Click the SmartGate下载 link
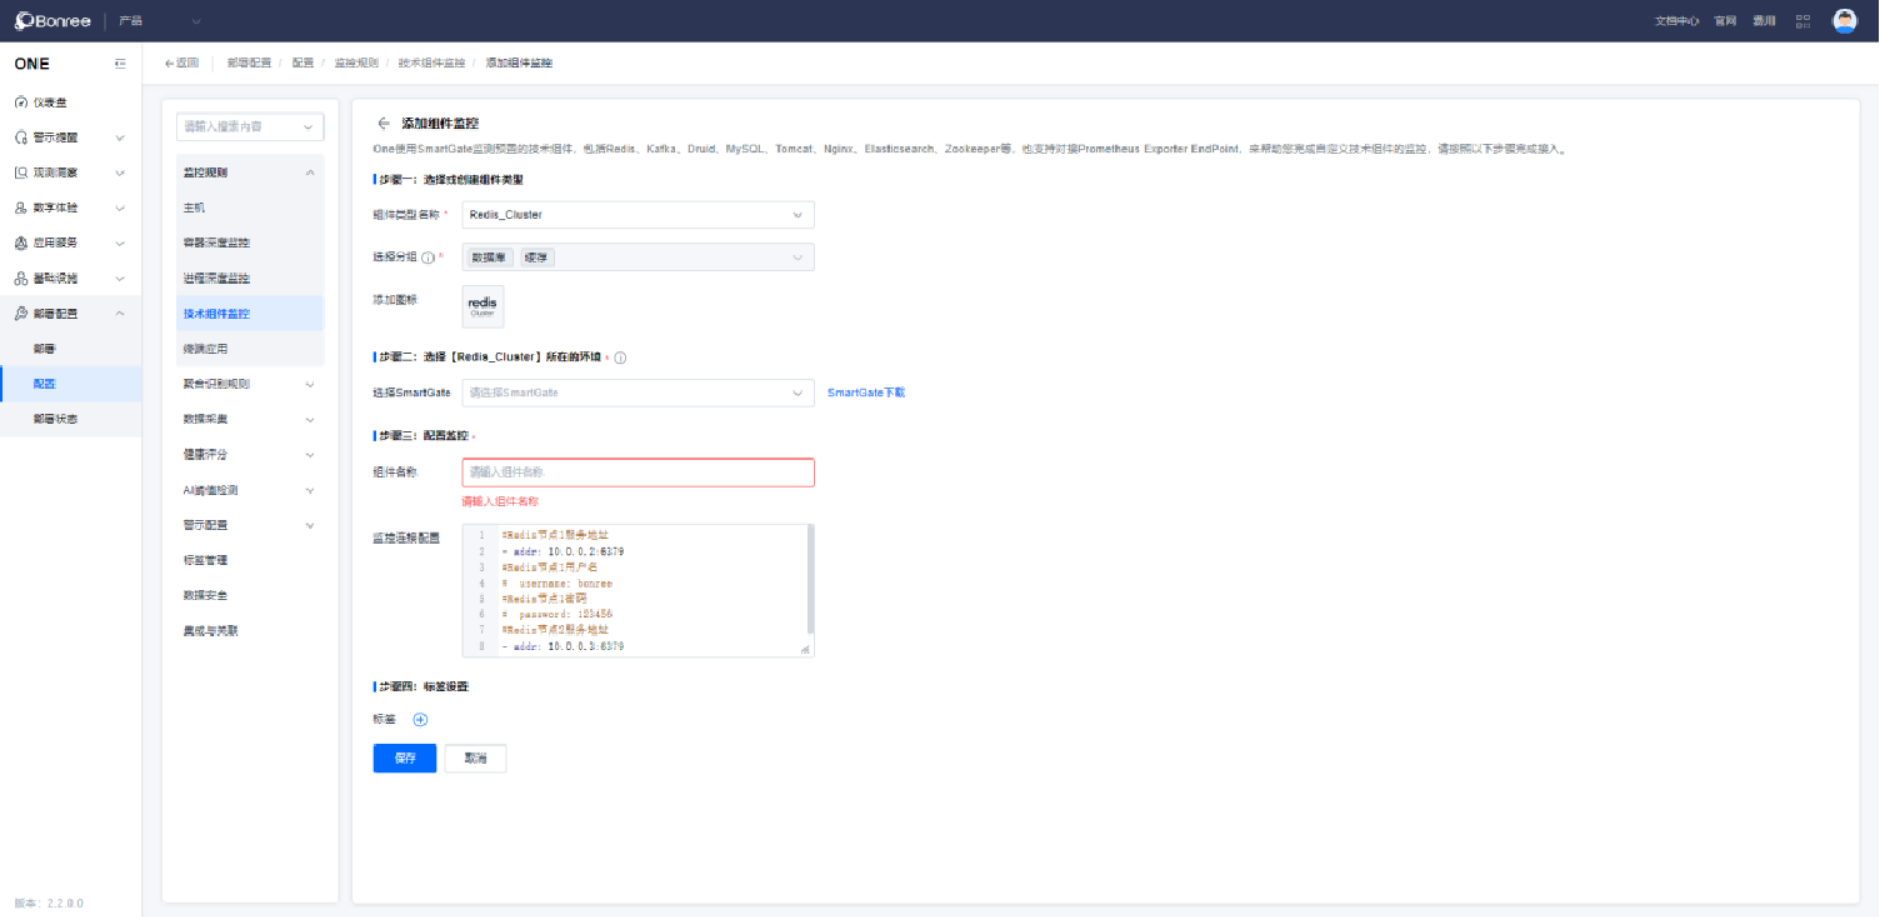The width and height of the screenshot is (1880, 917). click(866, 393)
